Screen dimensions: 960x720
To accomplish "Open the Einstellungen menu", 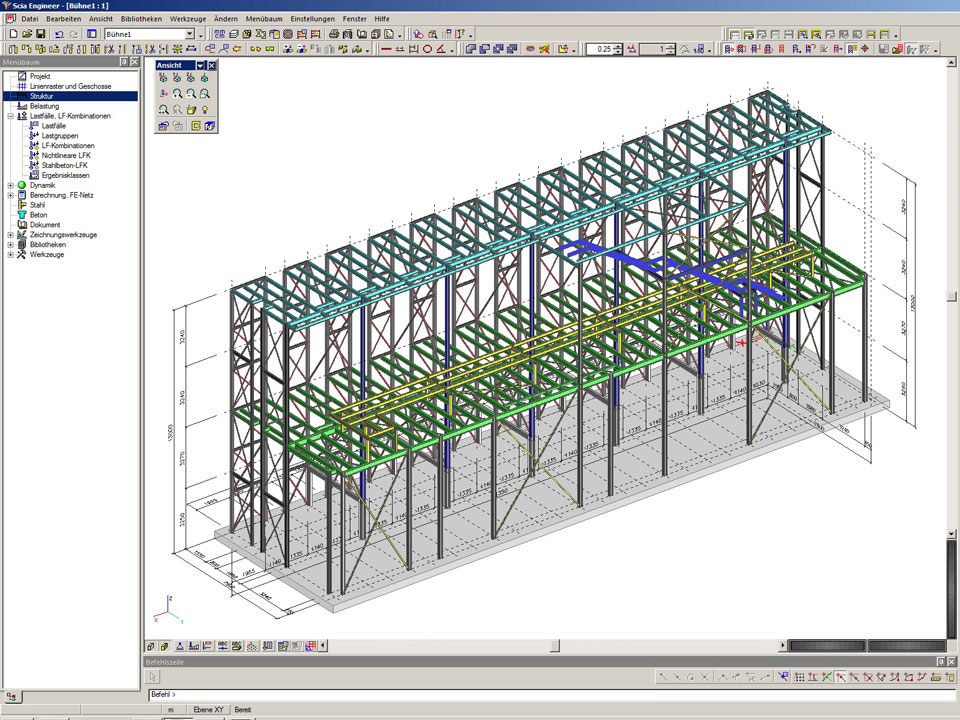I will (313, 19).
